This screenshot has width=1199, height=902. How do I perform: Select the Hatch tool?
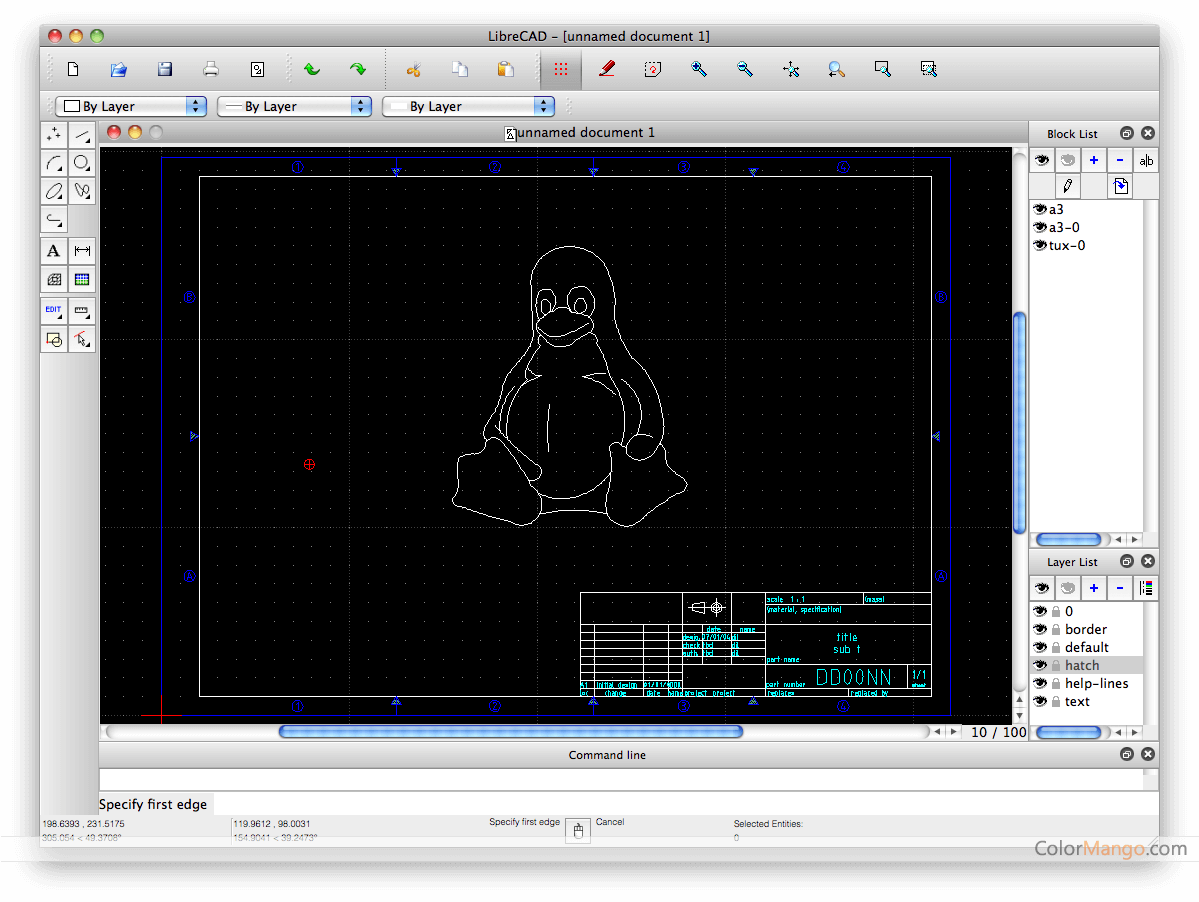click(53, 280)
